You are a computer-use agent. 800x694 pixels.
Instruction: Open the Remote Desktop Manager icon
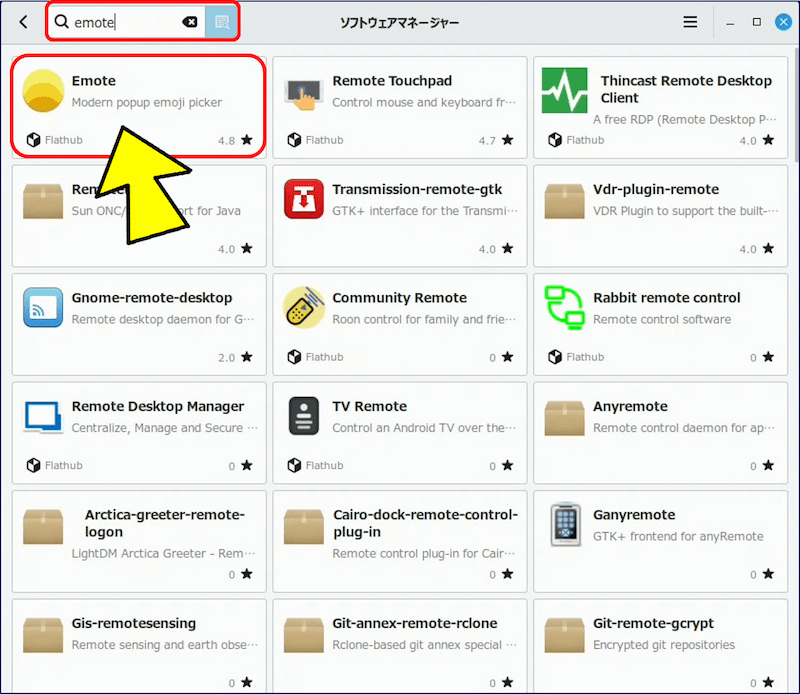(43, 416)
